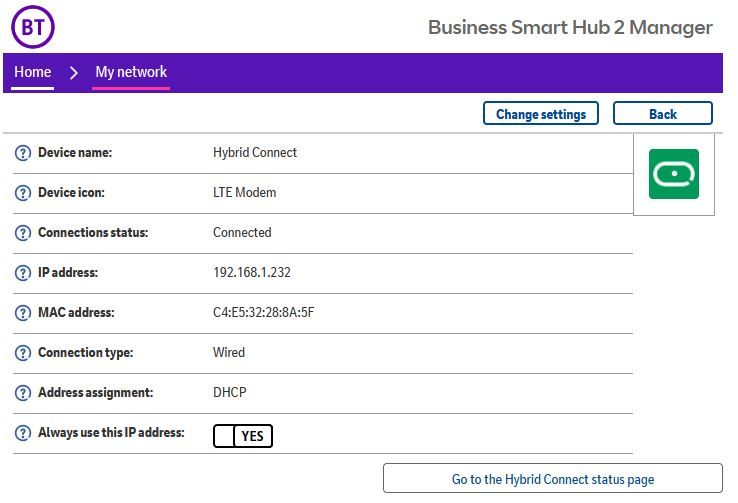Select the Wired connection type value
738x503 pixels.
(229, 352)
